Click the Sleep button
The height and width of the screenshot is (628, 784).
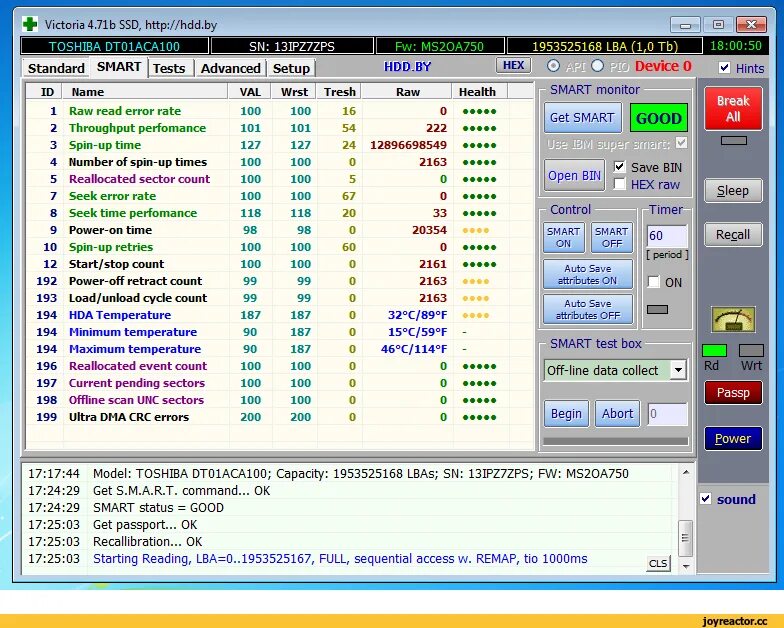[733, 190]
